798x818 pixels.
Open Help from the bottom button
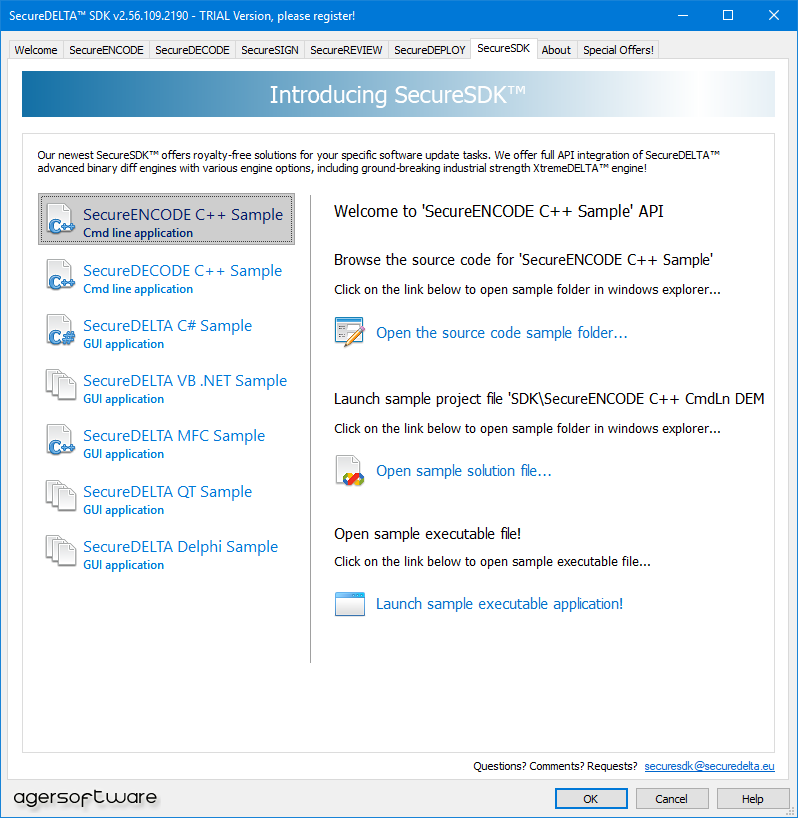(753, 799)
